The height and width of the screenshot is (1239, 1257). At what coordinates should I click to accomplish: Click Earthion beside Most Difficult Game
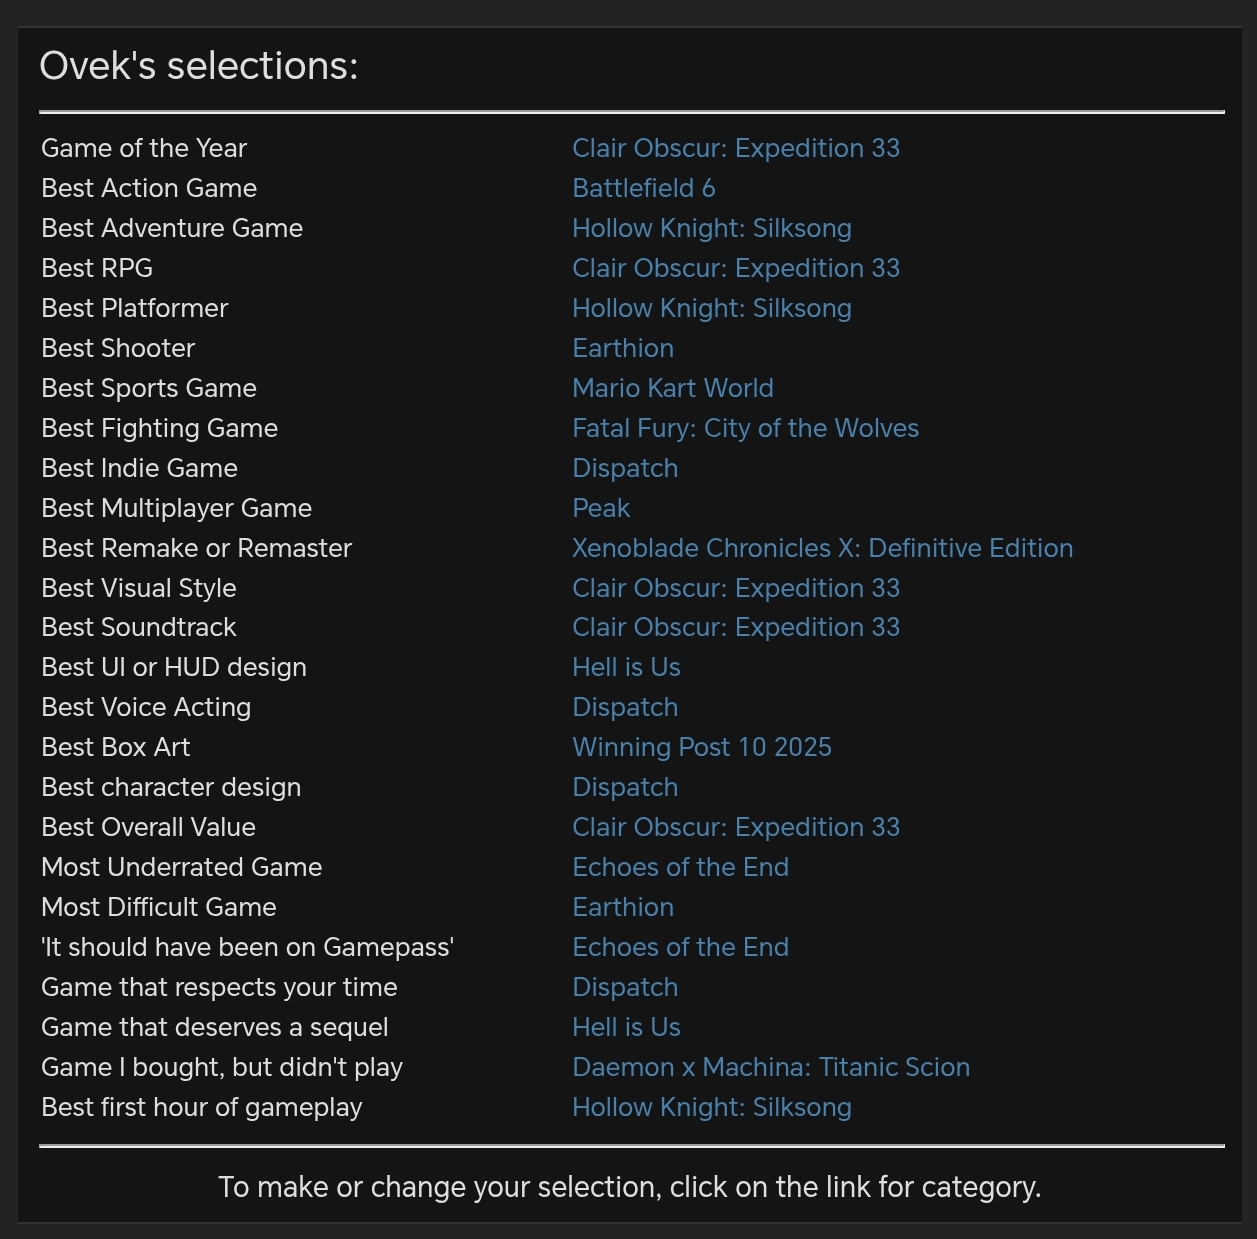pyautogui.click(x=622, y=907)
